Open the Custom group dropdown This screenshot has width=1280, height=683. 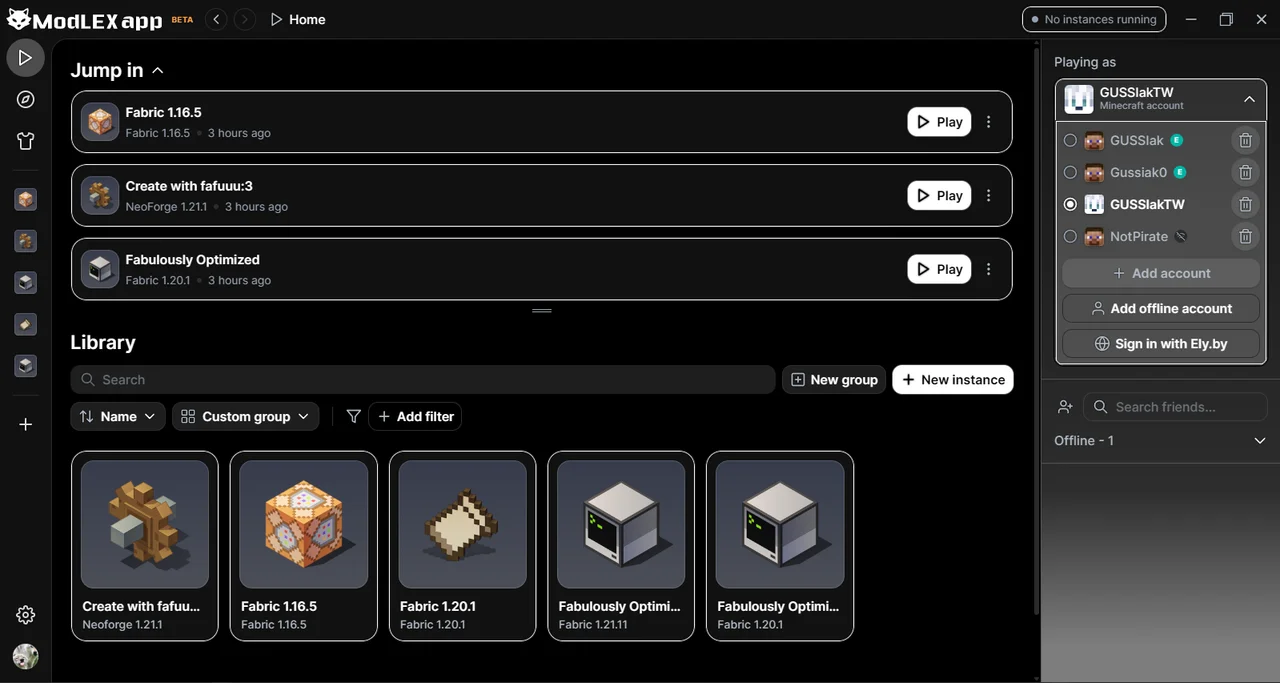(x=246, y=416)
